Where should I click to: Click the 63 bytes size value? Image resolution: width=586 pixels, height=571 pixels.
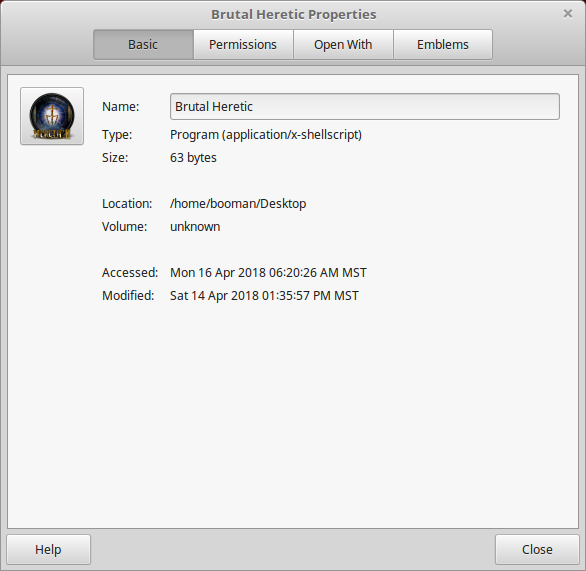pos(193,158)
